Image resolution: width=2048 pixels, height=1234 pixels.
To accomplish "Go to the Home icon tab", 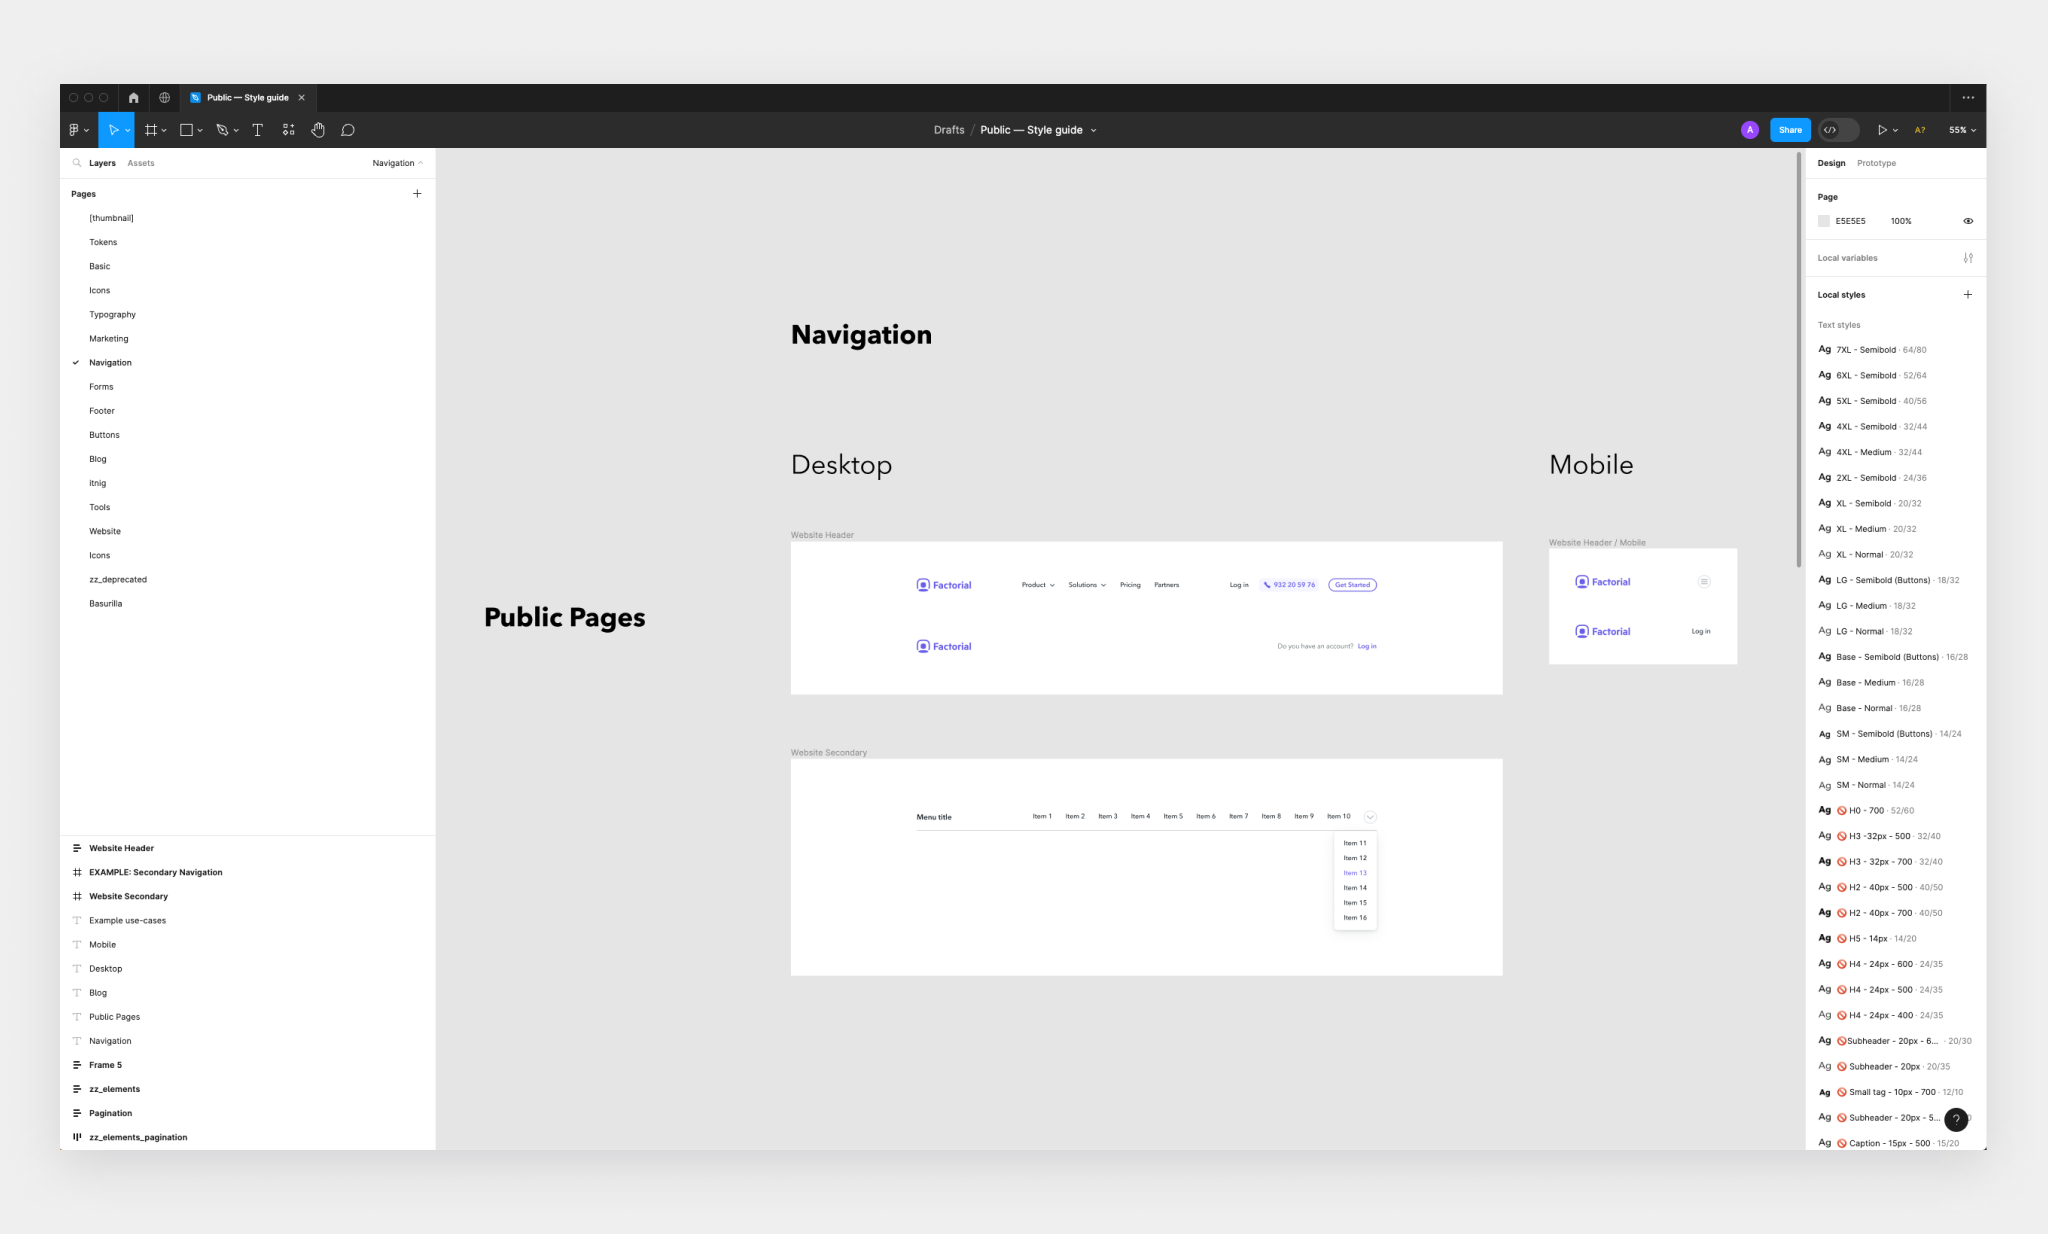I will tap(133, 98).
